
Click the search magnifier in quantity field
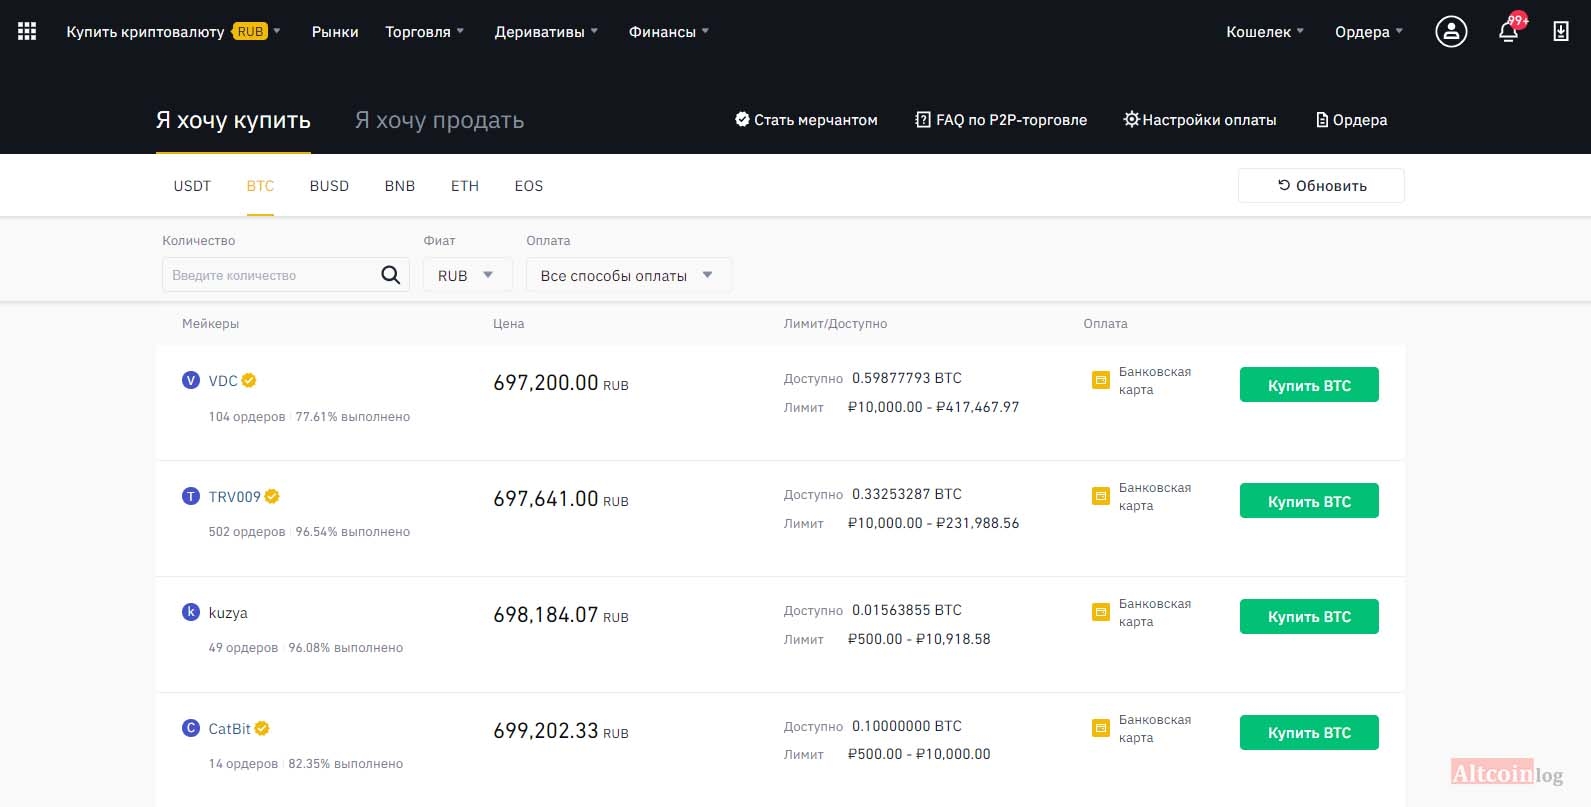(x=390, y=275)
